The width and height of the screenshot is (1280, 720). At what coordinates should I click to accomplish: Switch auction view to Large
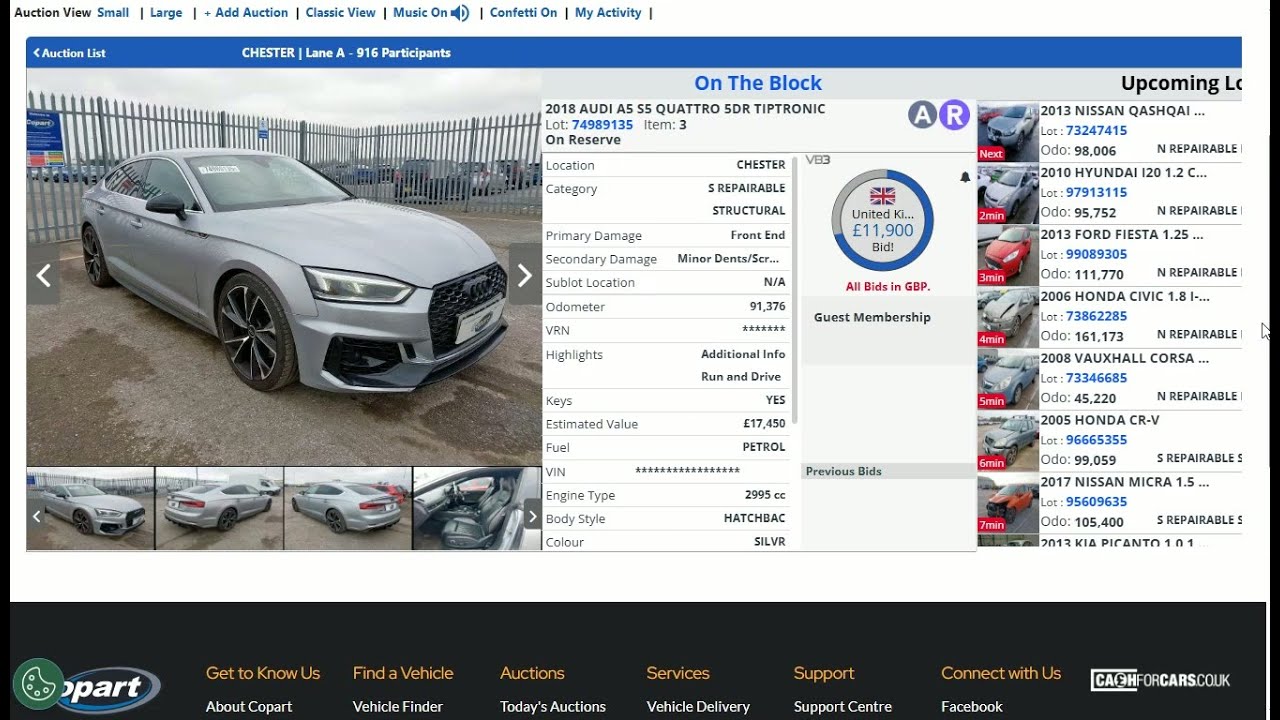click(166, 13)
